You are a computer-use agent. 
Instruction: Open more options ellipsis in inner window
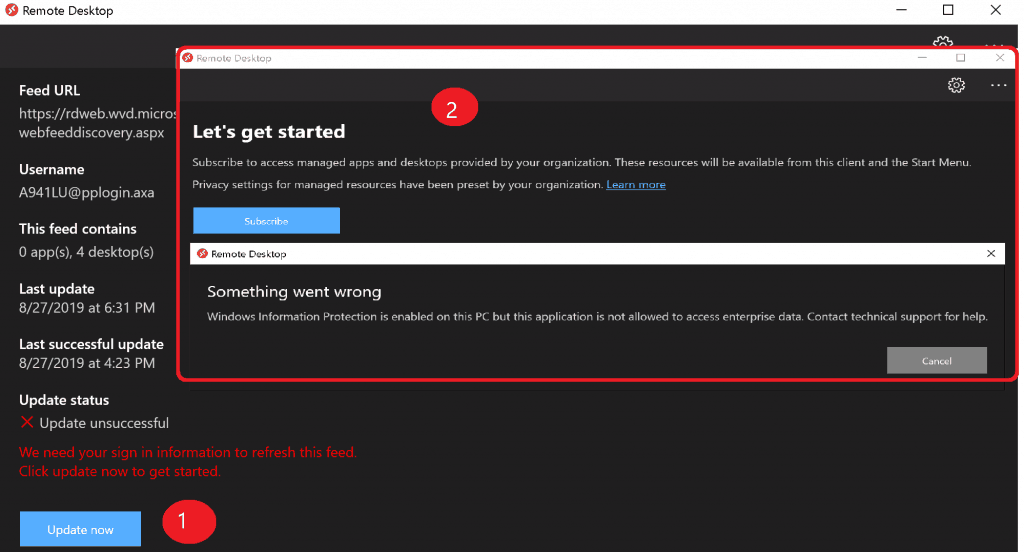coord(998,86)
